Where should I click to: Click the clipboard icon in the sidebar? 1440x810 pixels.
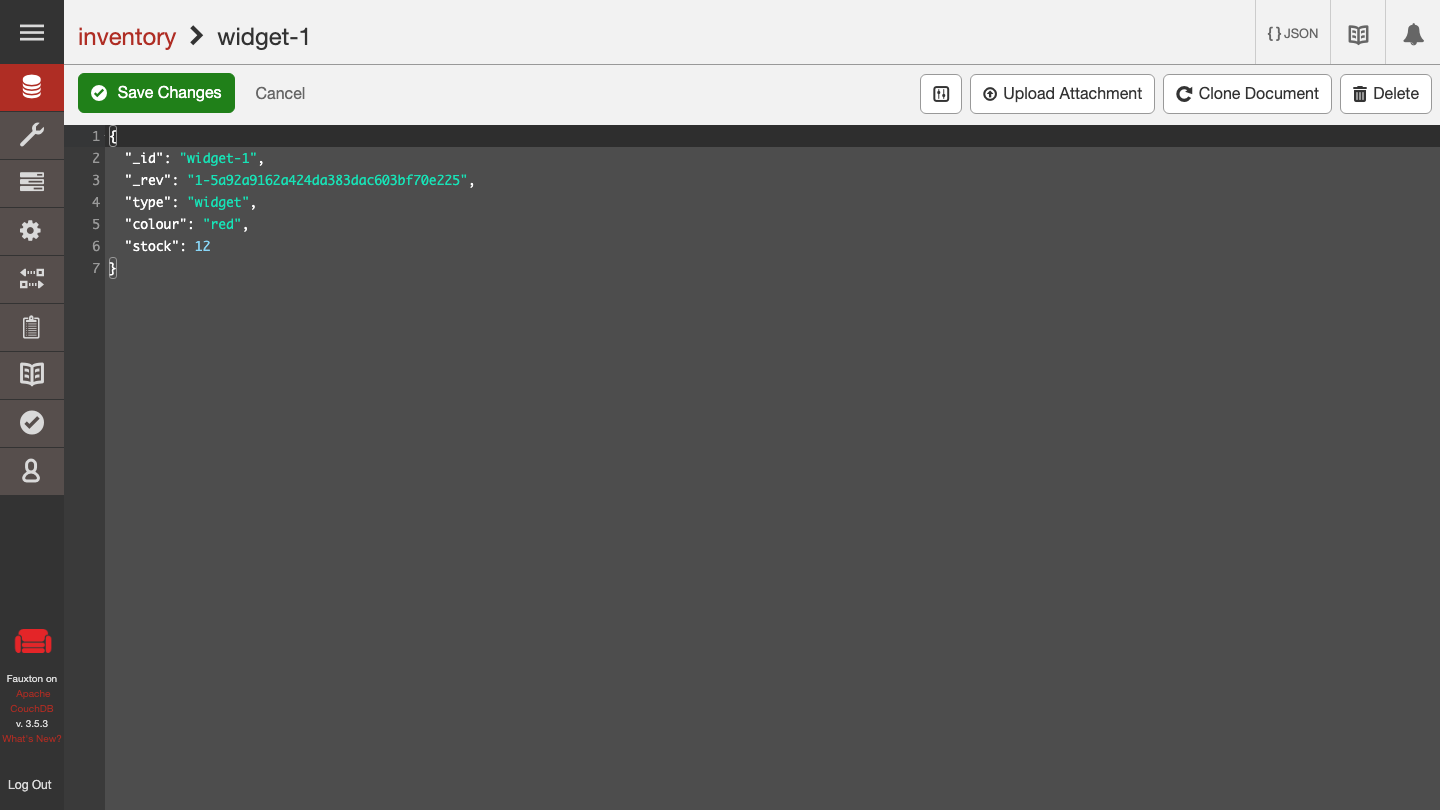pos(32,327)
